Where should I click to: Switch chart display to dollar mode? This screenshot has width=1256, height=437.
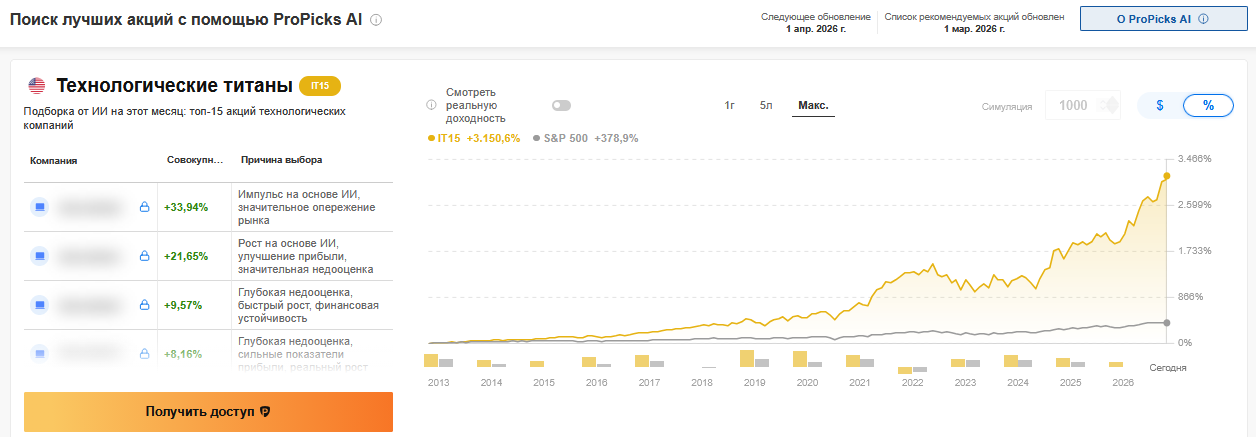pyautogui.click(x=1160, y=105)
